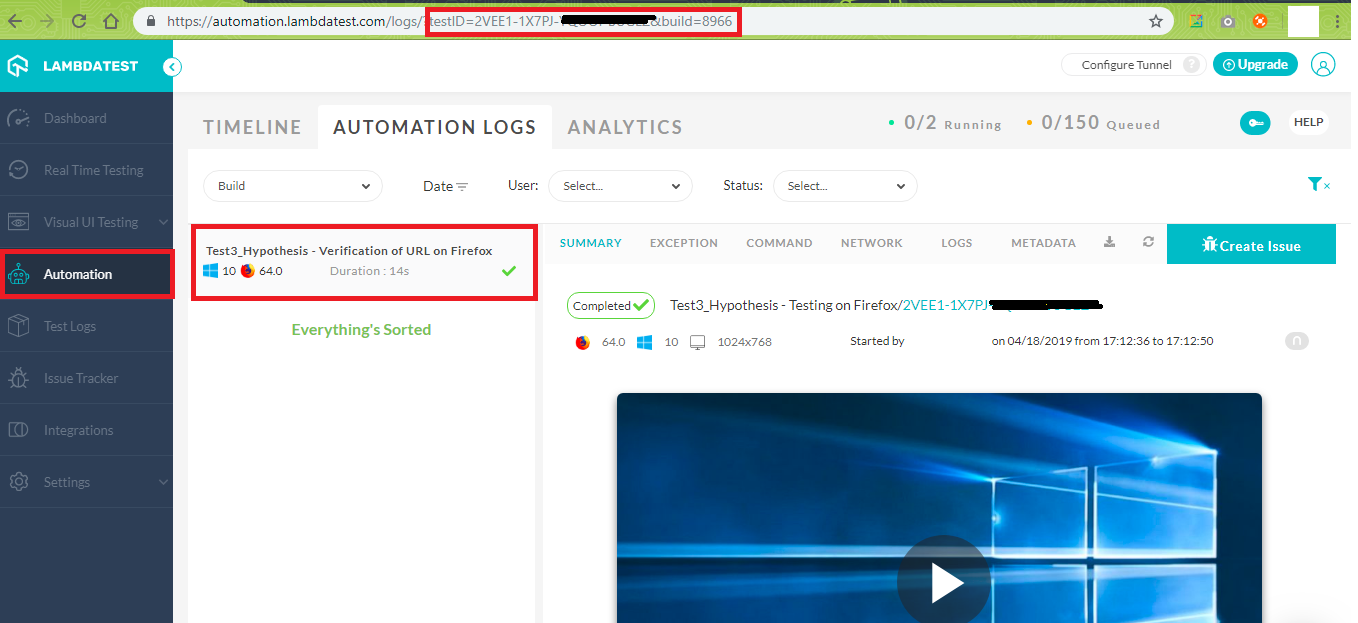This screenshot has width=1358, height=623.
Task: Click the Upgrade button
Action: pyautogui.click(x=1254, y=65)
